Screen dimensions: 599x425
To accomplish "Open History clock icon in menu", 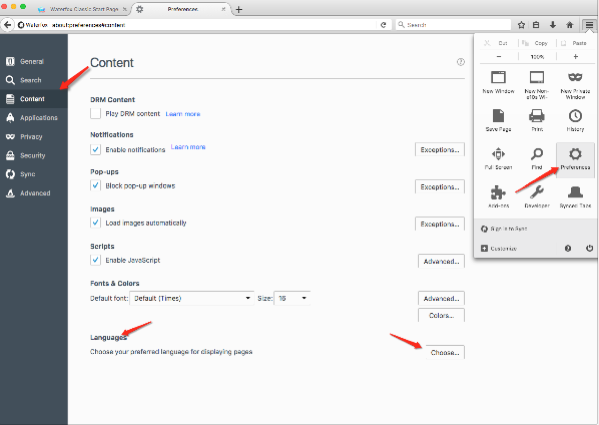I will pyautogui.click(x=575, y=116).
